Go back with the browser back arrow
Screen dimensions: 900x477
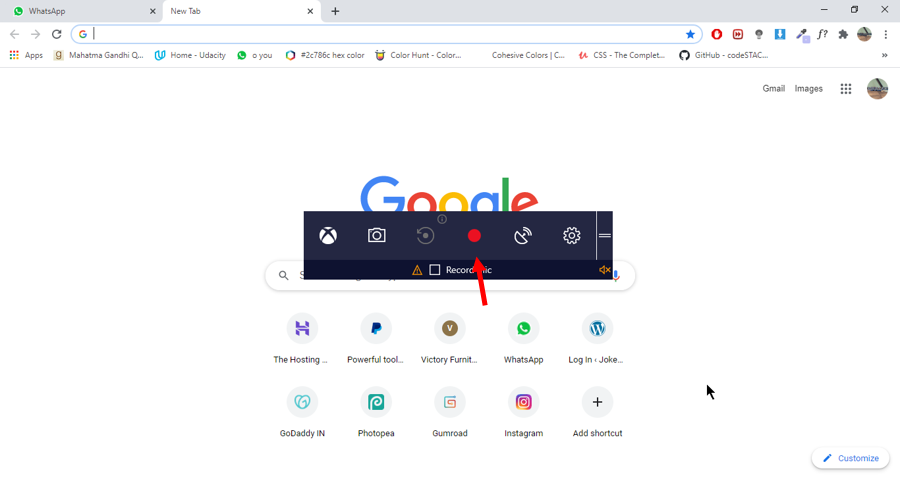pos(14,34)
